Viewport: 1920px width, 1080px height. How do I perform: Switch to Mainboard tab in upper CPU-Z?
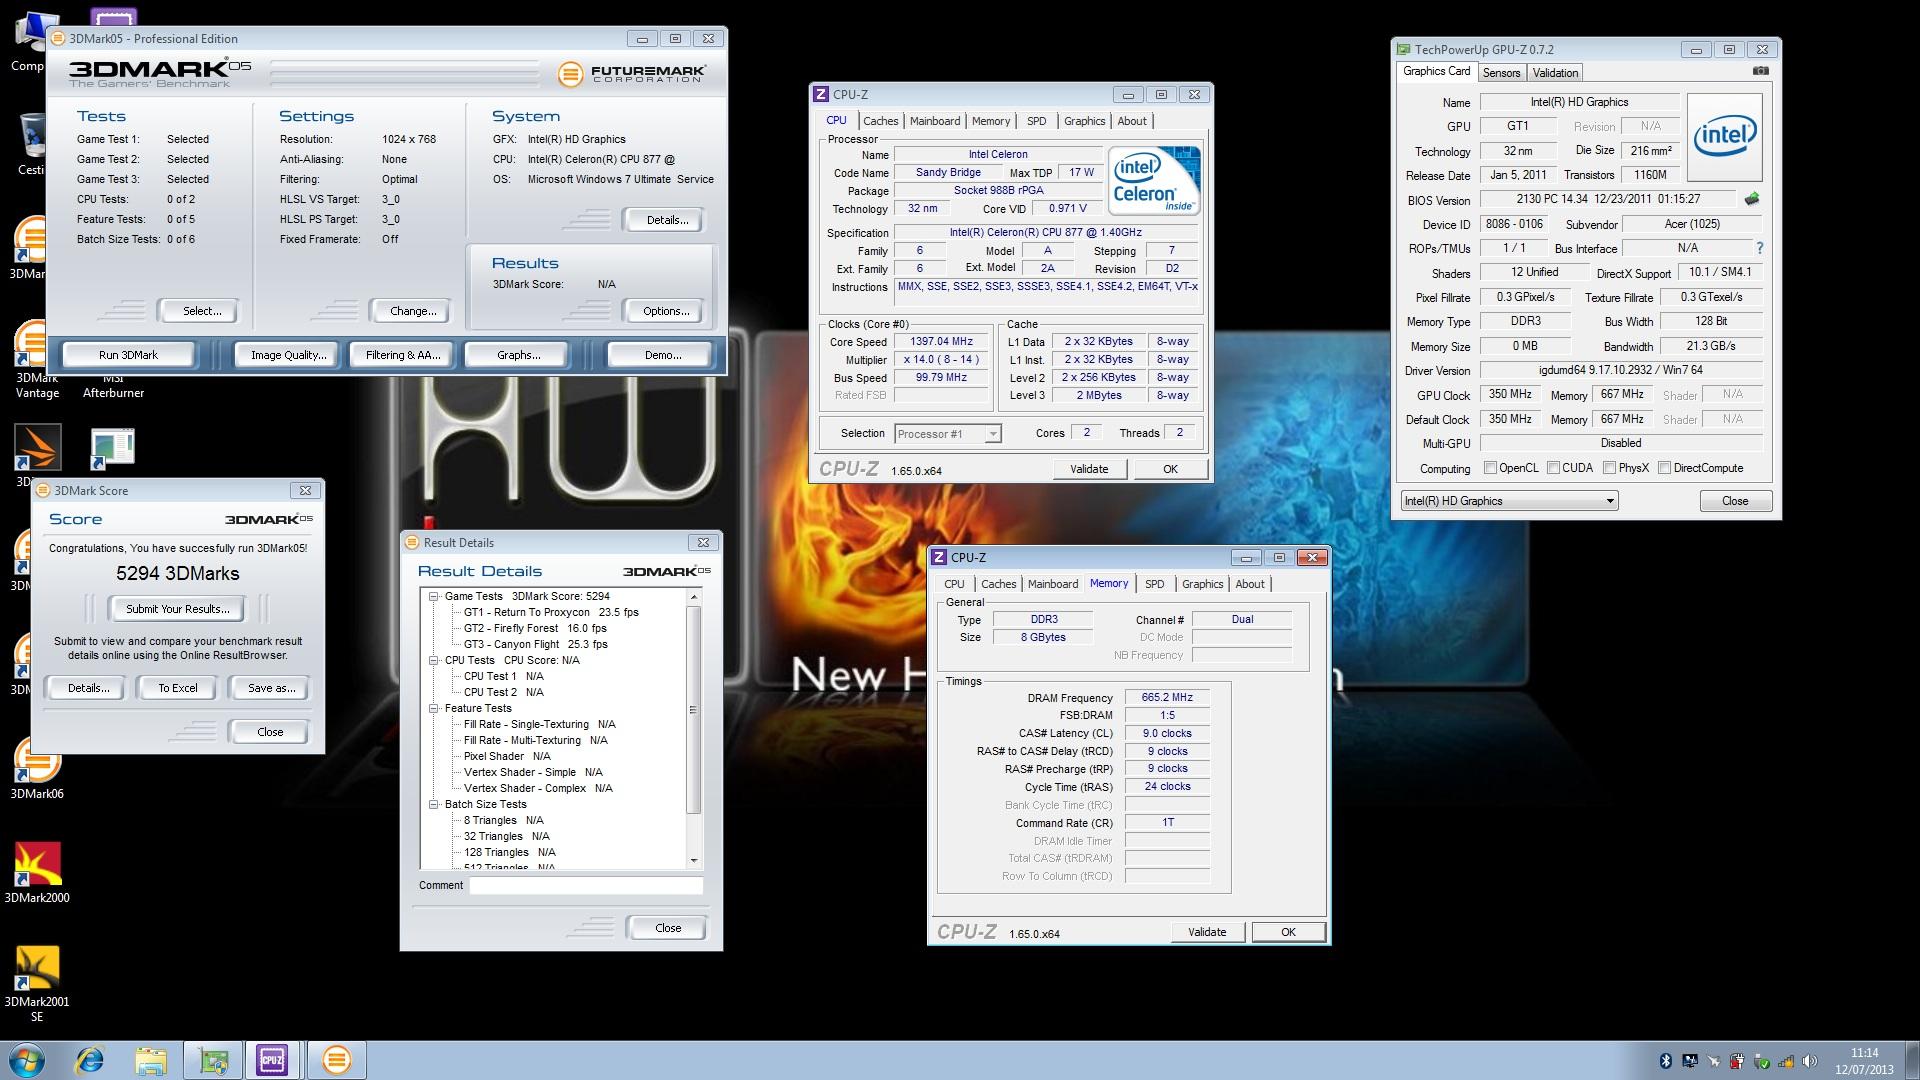pos(935,121)
